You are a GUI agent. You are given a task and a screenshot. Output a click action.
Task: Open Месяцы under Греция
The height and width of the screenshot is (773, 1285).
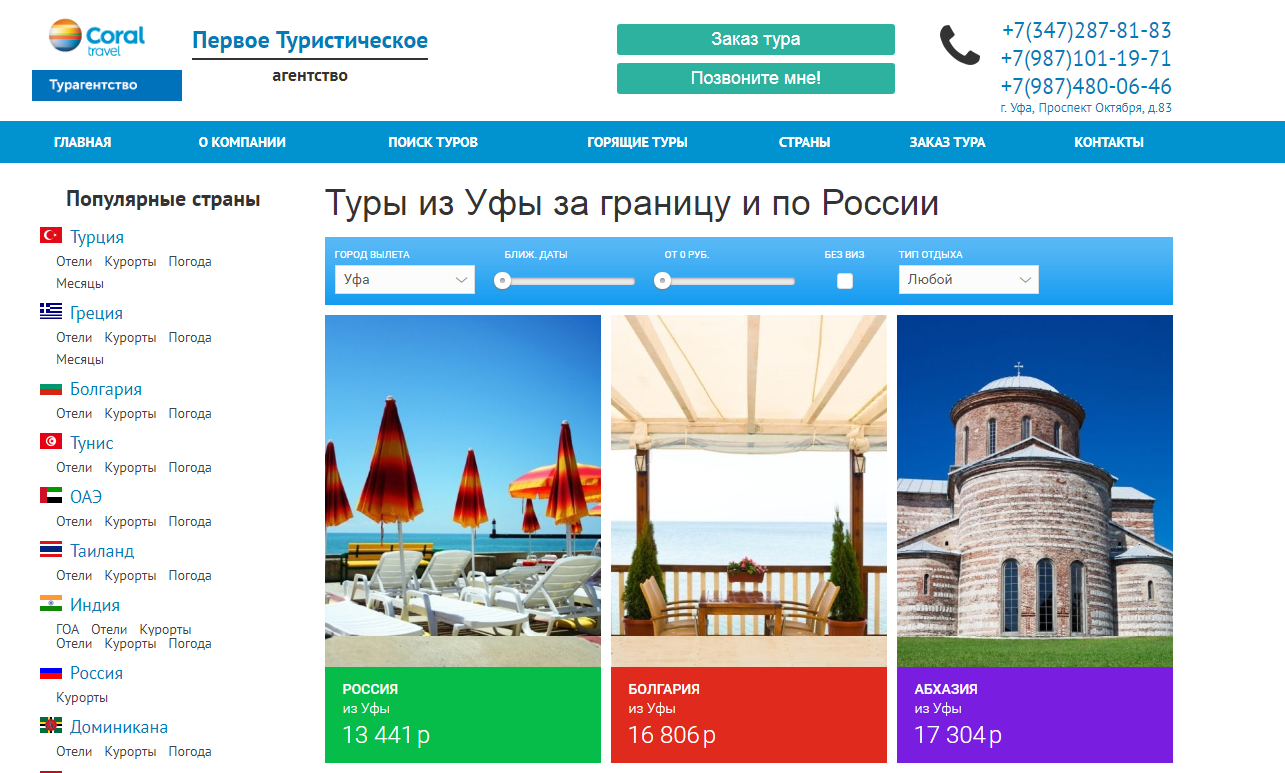click(80, 359)
